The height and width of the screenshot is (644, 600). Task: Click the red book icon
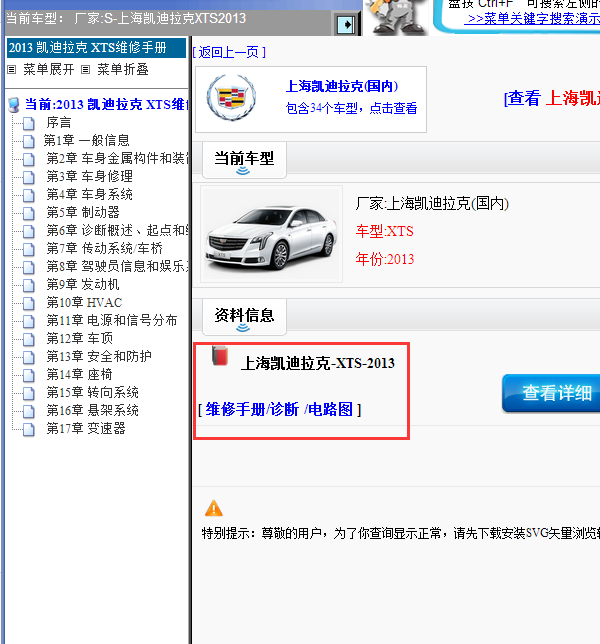220,356
